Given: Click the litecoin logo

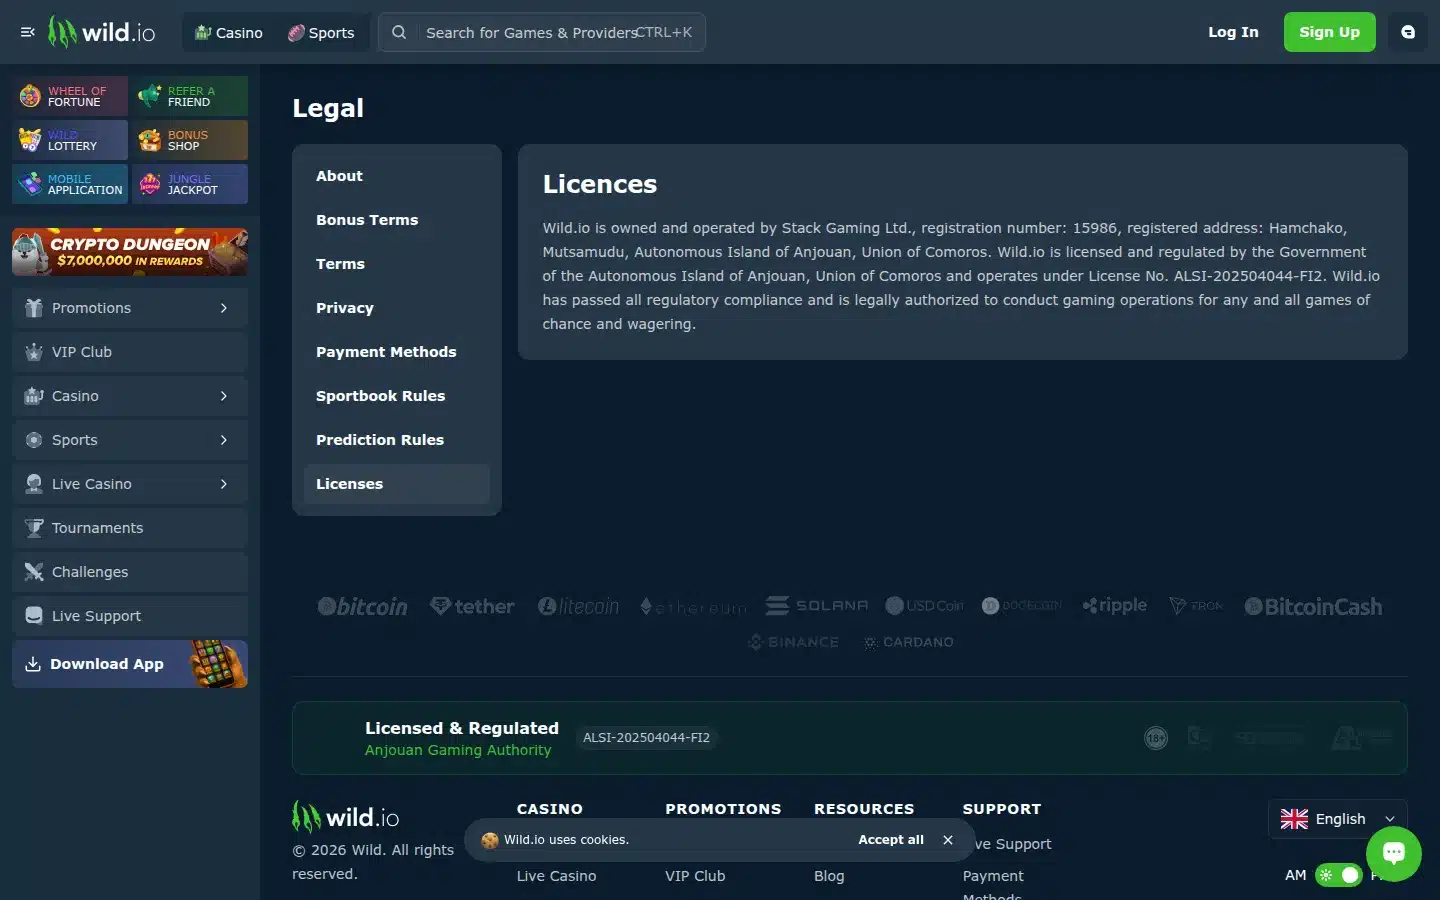Looking at the screenshot, I should coord(578,606).
